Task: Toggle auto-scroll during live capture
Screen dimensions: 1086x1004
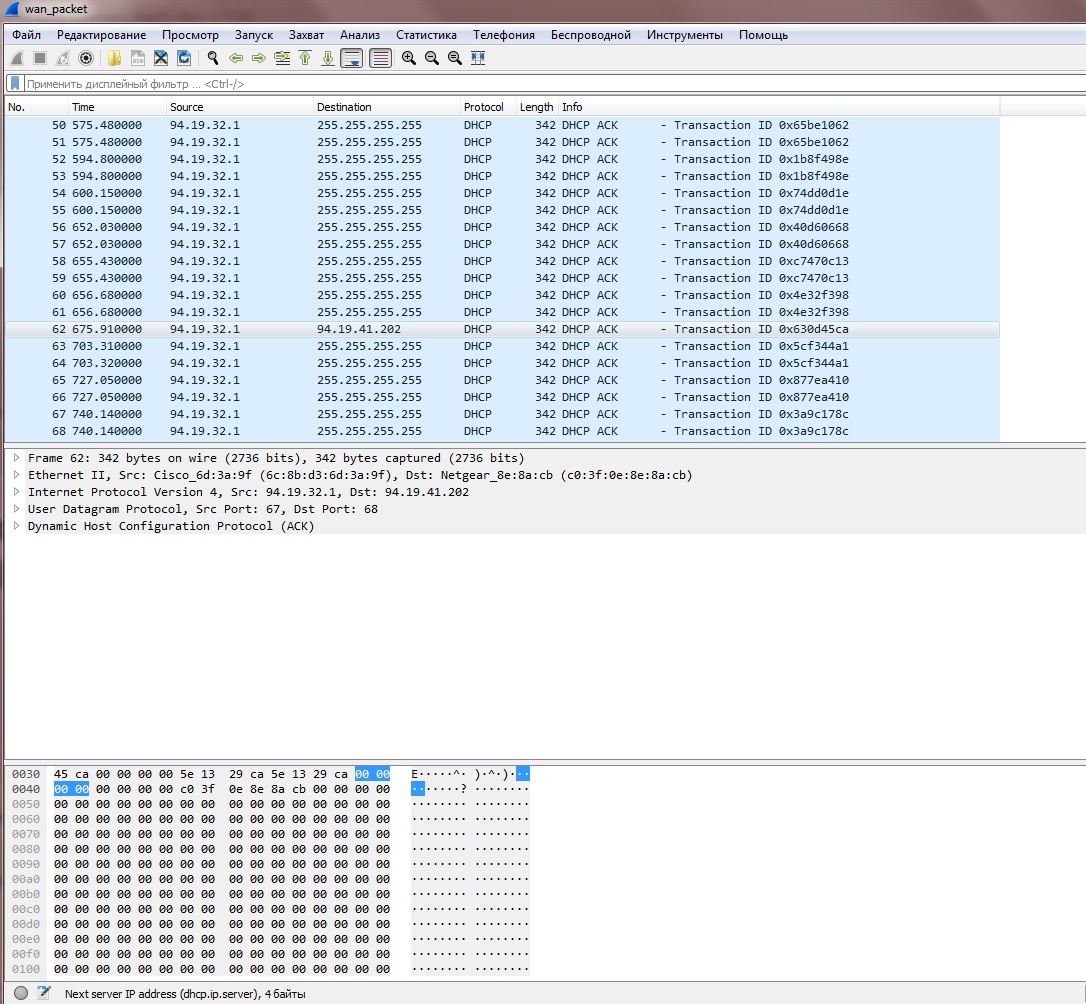Action: [x=352, y=58]
